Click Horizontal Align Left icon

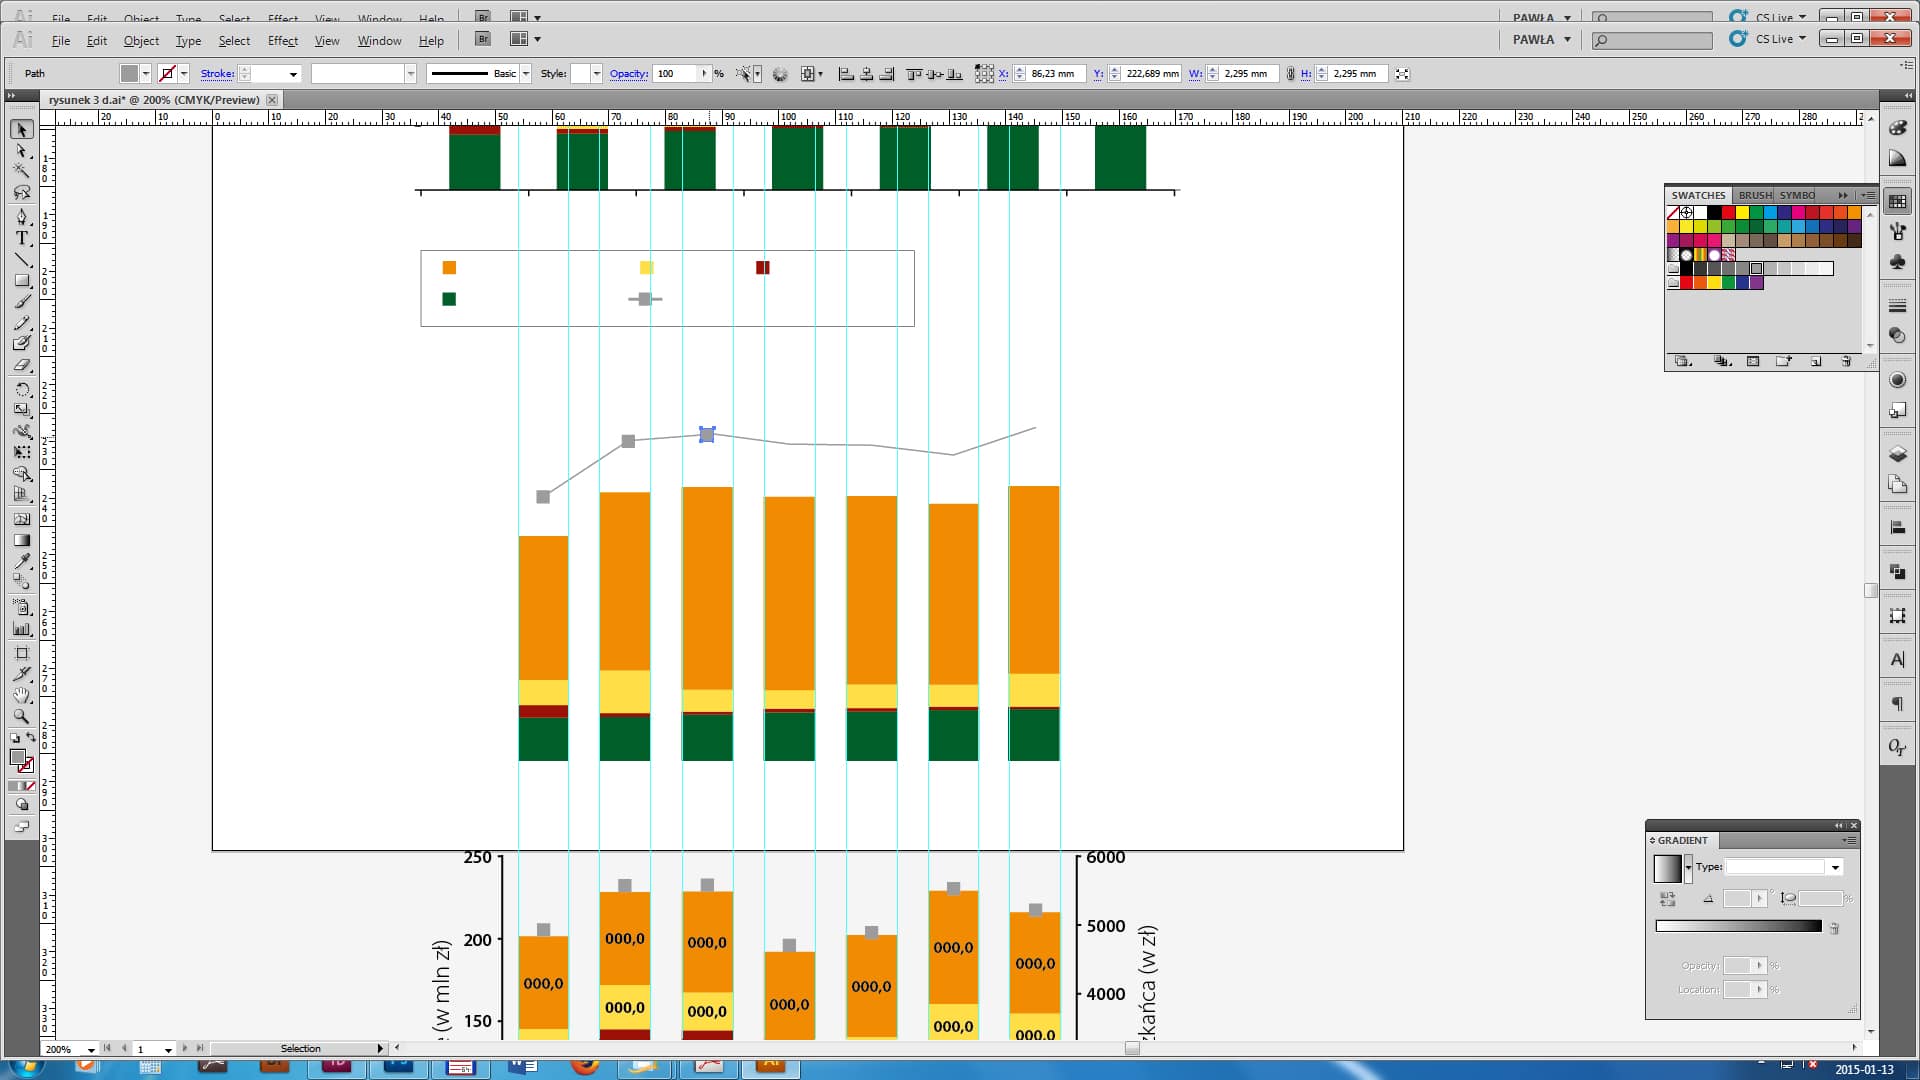(x=846, y=74)
